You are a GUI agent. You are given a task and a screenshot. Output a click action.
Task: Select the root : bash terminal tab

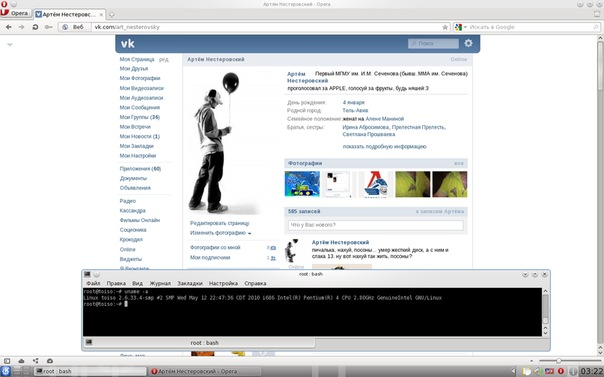pos(199,342)
